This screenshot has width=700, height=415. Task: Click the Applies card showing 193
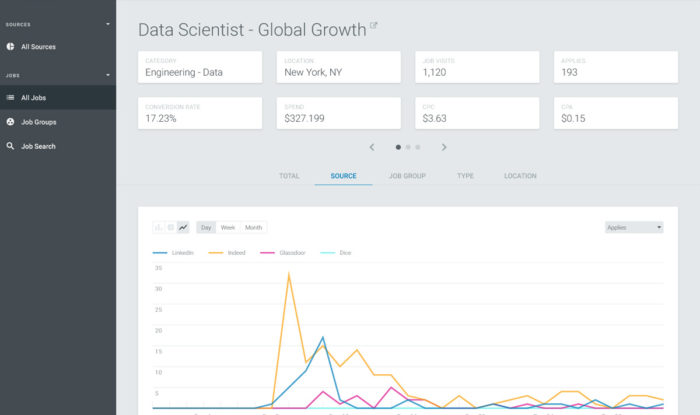pos(616,67)
